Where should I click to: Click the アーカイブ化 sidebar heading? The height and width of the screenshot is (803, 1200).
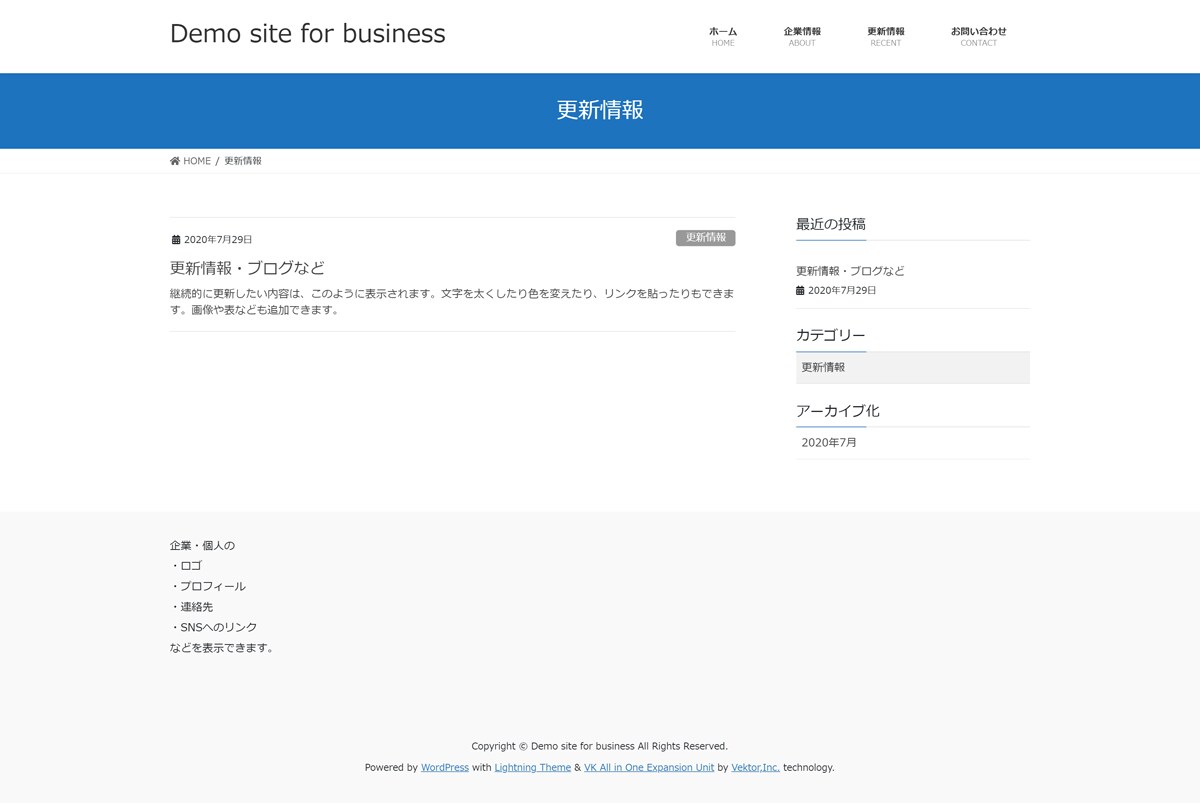[x=838, y=411]
